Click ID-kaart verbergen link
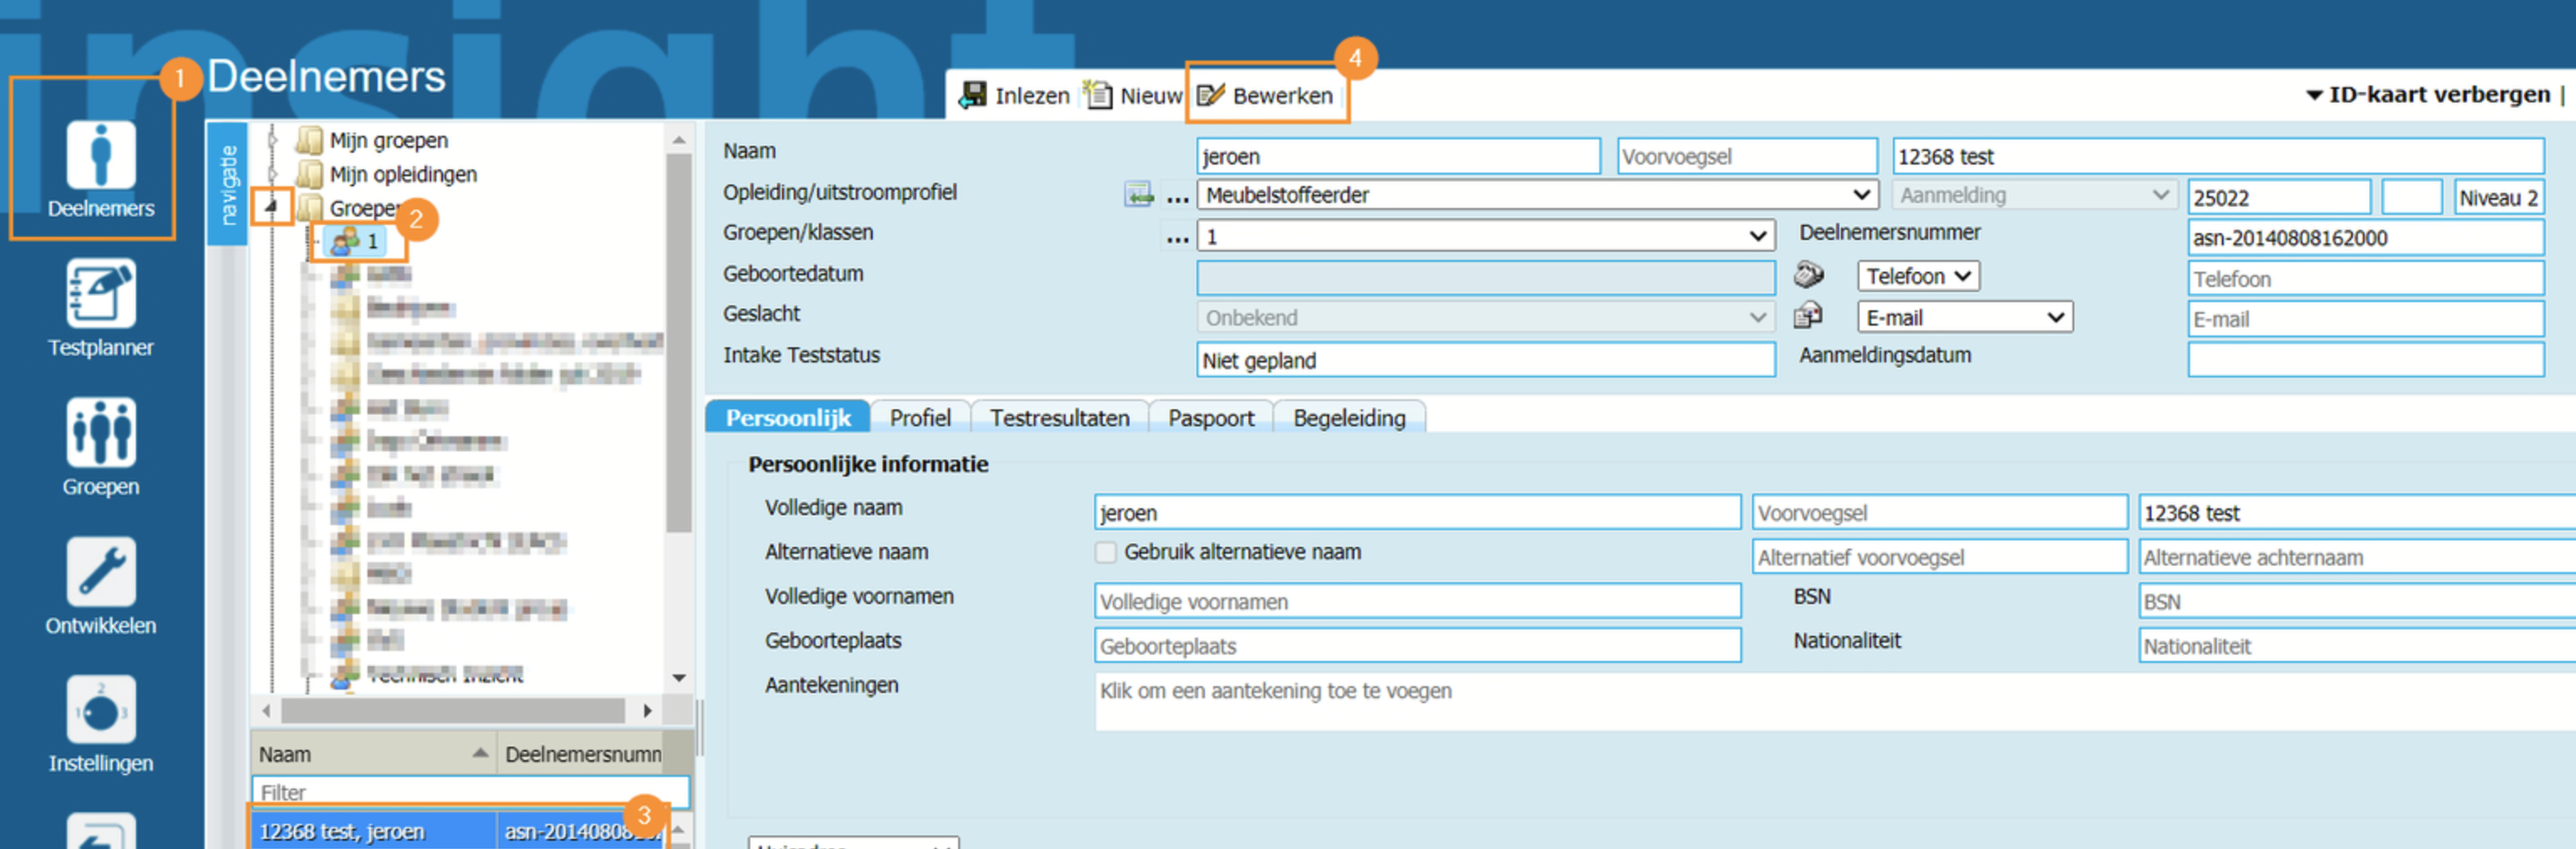Viewport: 2576px width, 849px height. (2428, 95)
